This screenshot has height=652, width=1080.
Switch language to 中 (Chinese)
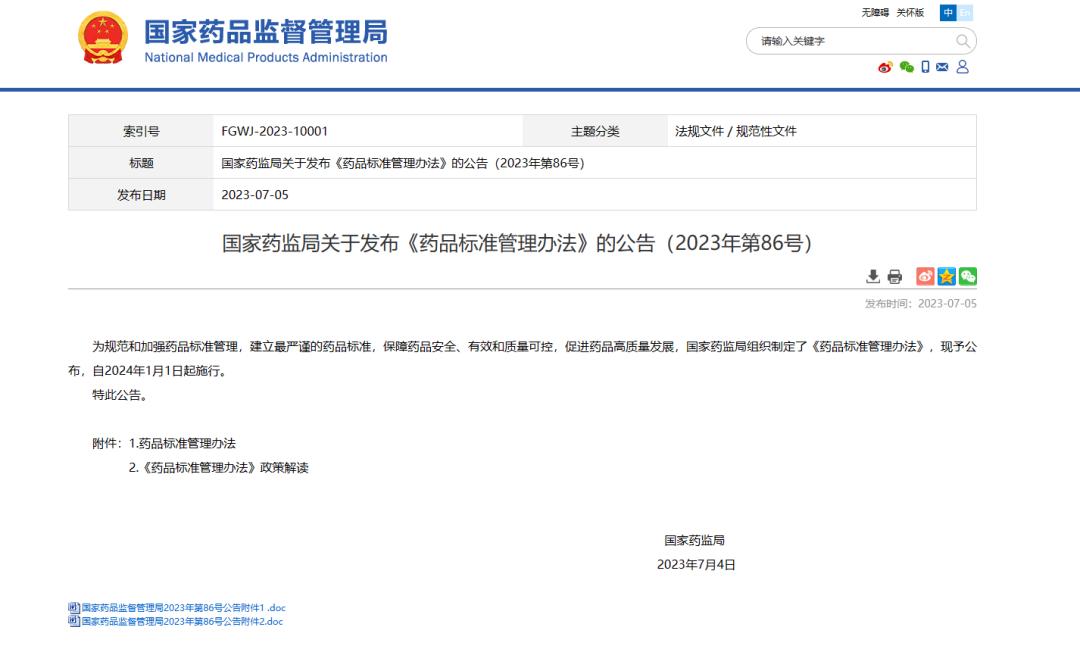(948, 13)
